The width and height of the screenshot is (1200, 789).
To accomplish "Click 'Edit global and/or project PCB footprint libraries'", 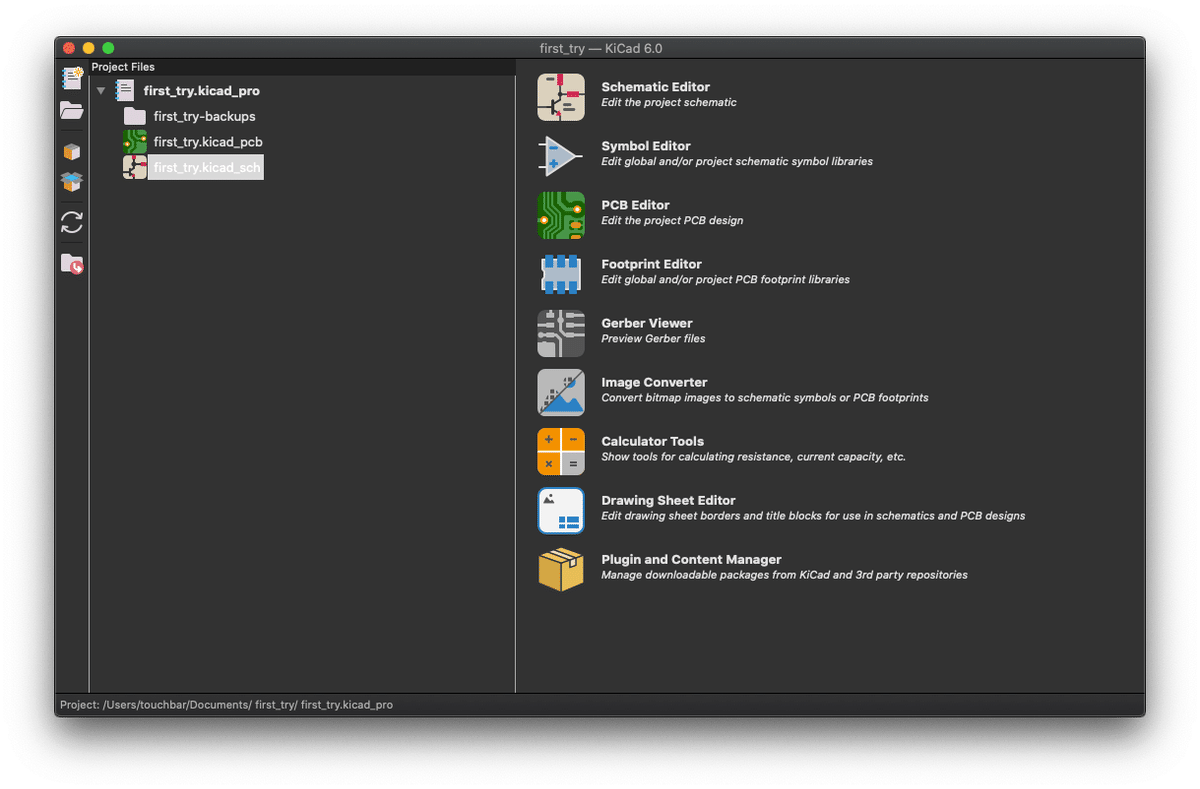I will (x=725, y=279).
